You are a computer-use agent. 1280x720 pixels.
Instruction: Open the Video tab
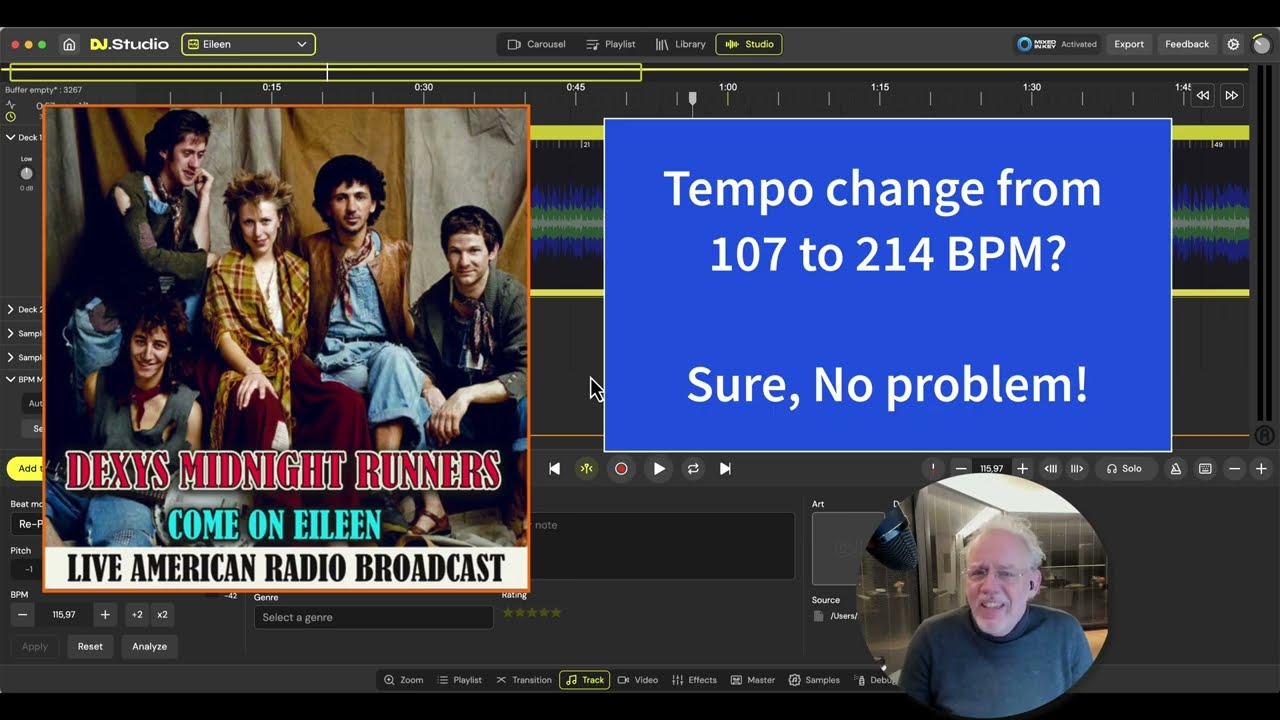click(x=638, y=680)
